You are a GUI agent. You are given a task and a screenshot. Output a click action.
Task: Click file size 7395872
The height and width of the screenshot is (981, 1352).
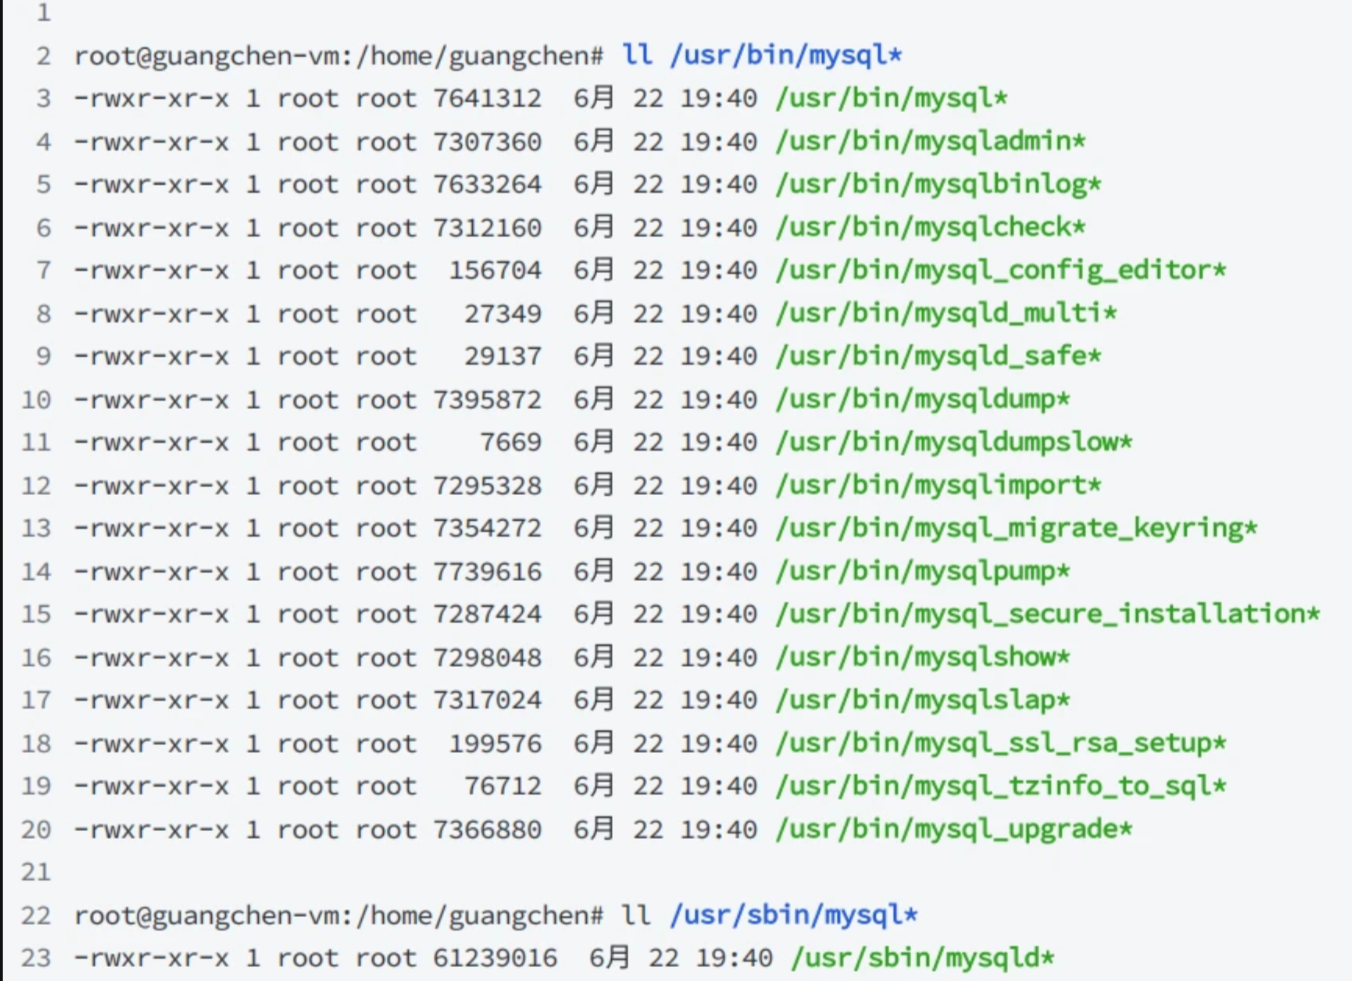(x=487, y=399)
